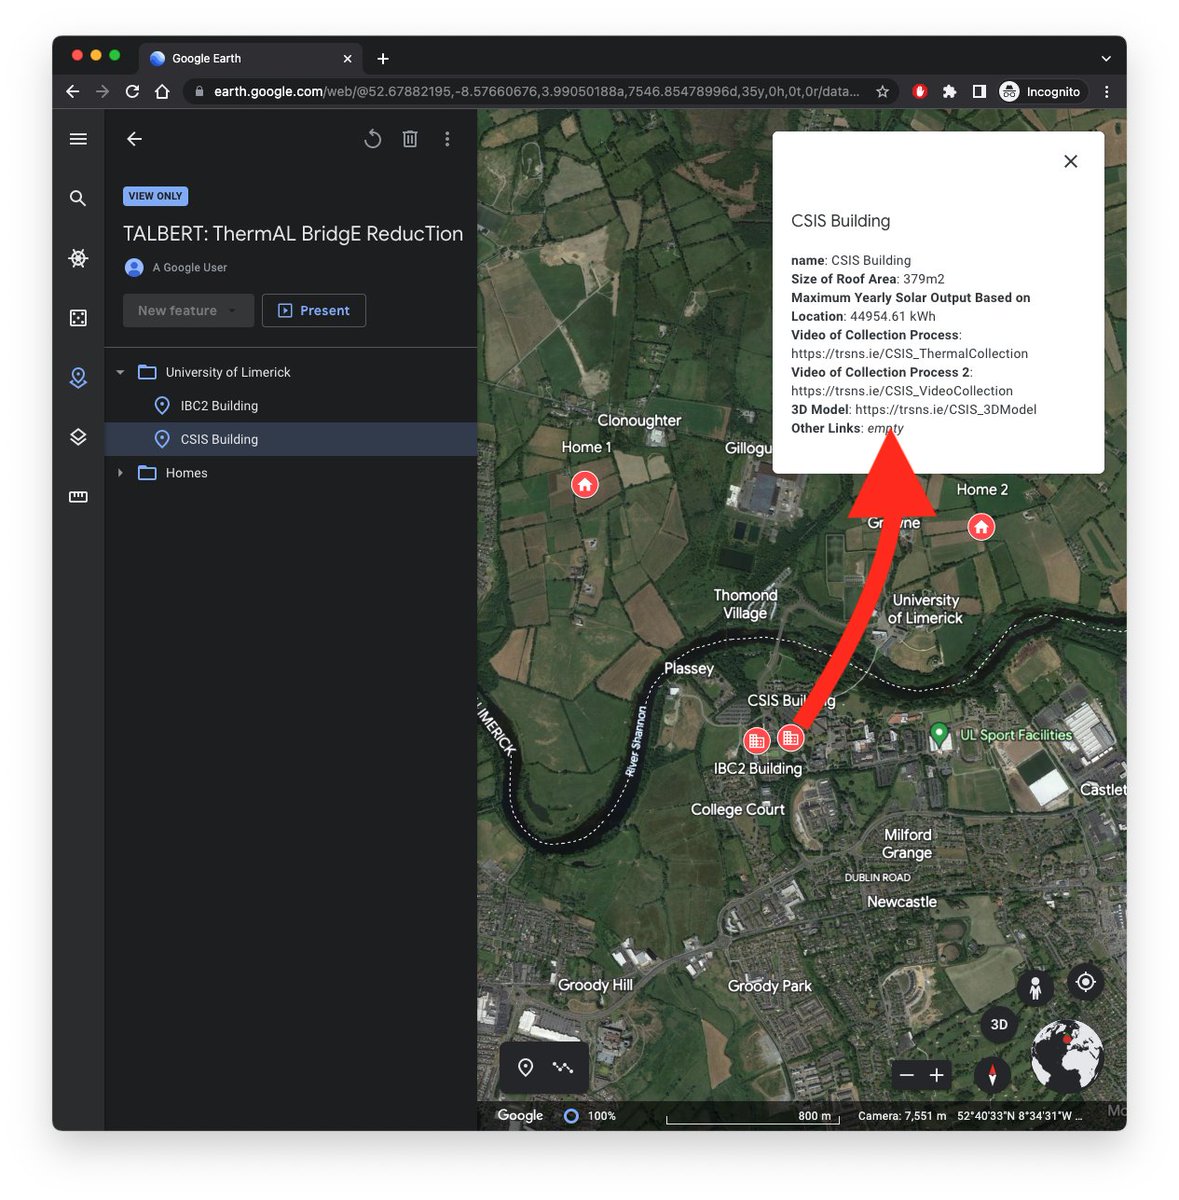Click the College Court map label

[738, 809]
